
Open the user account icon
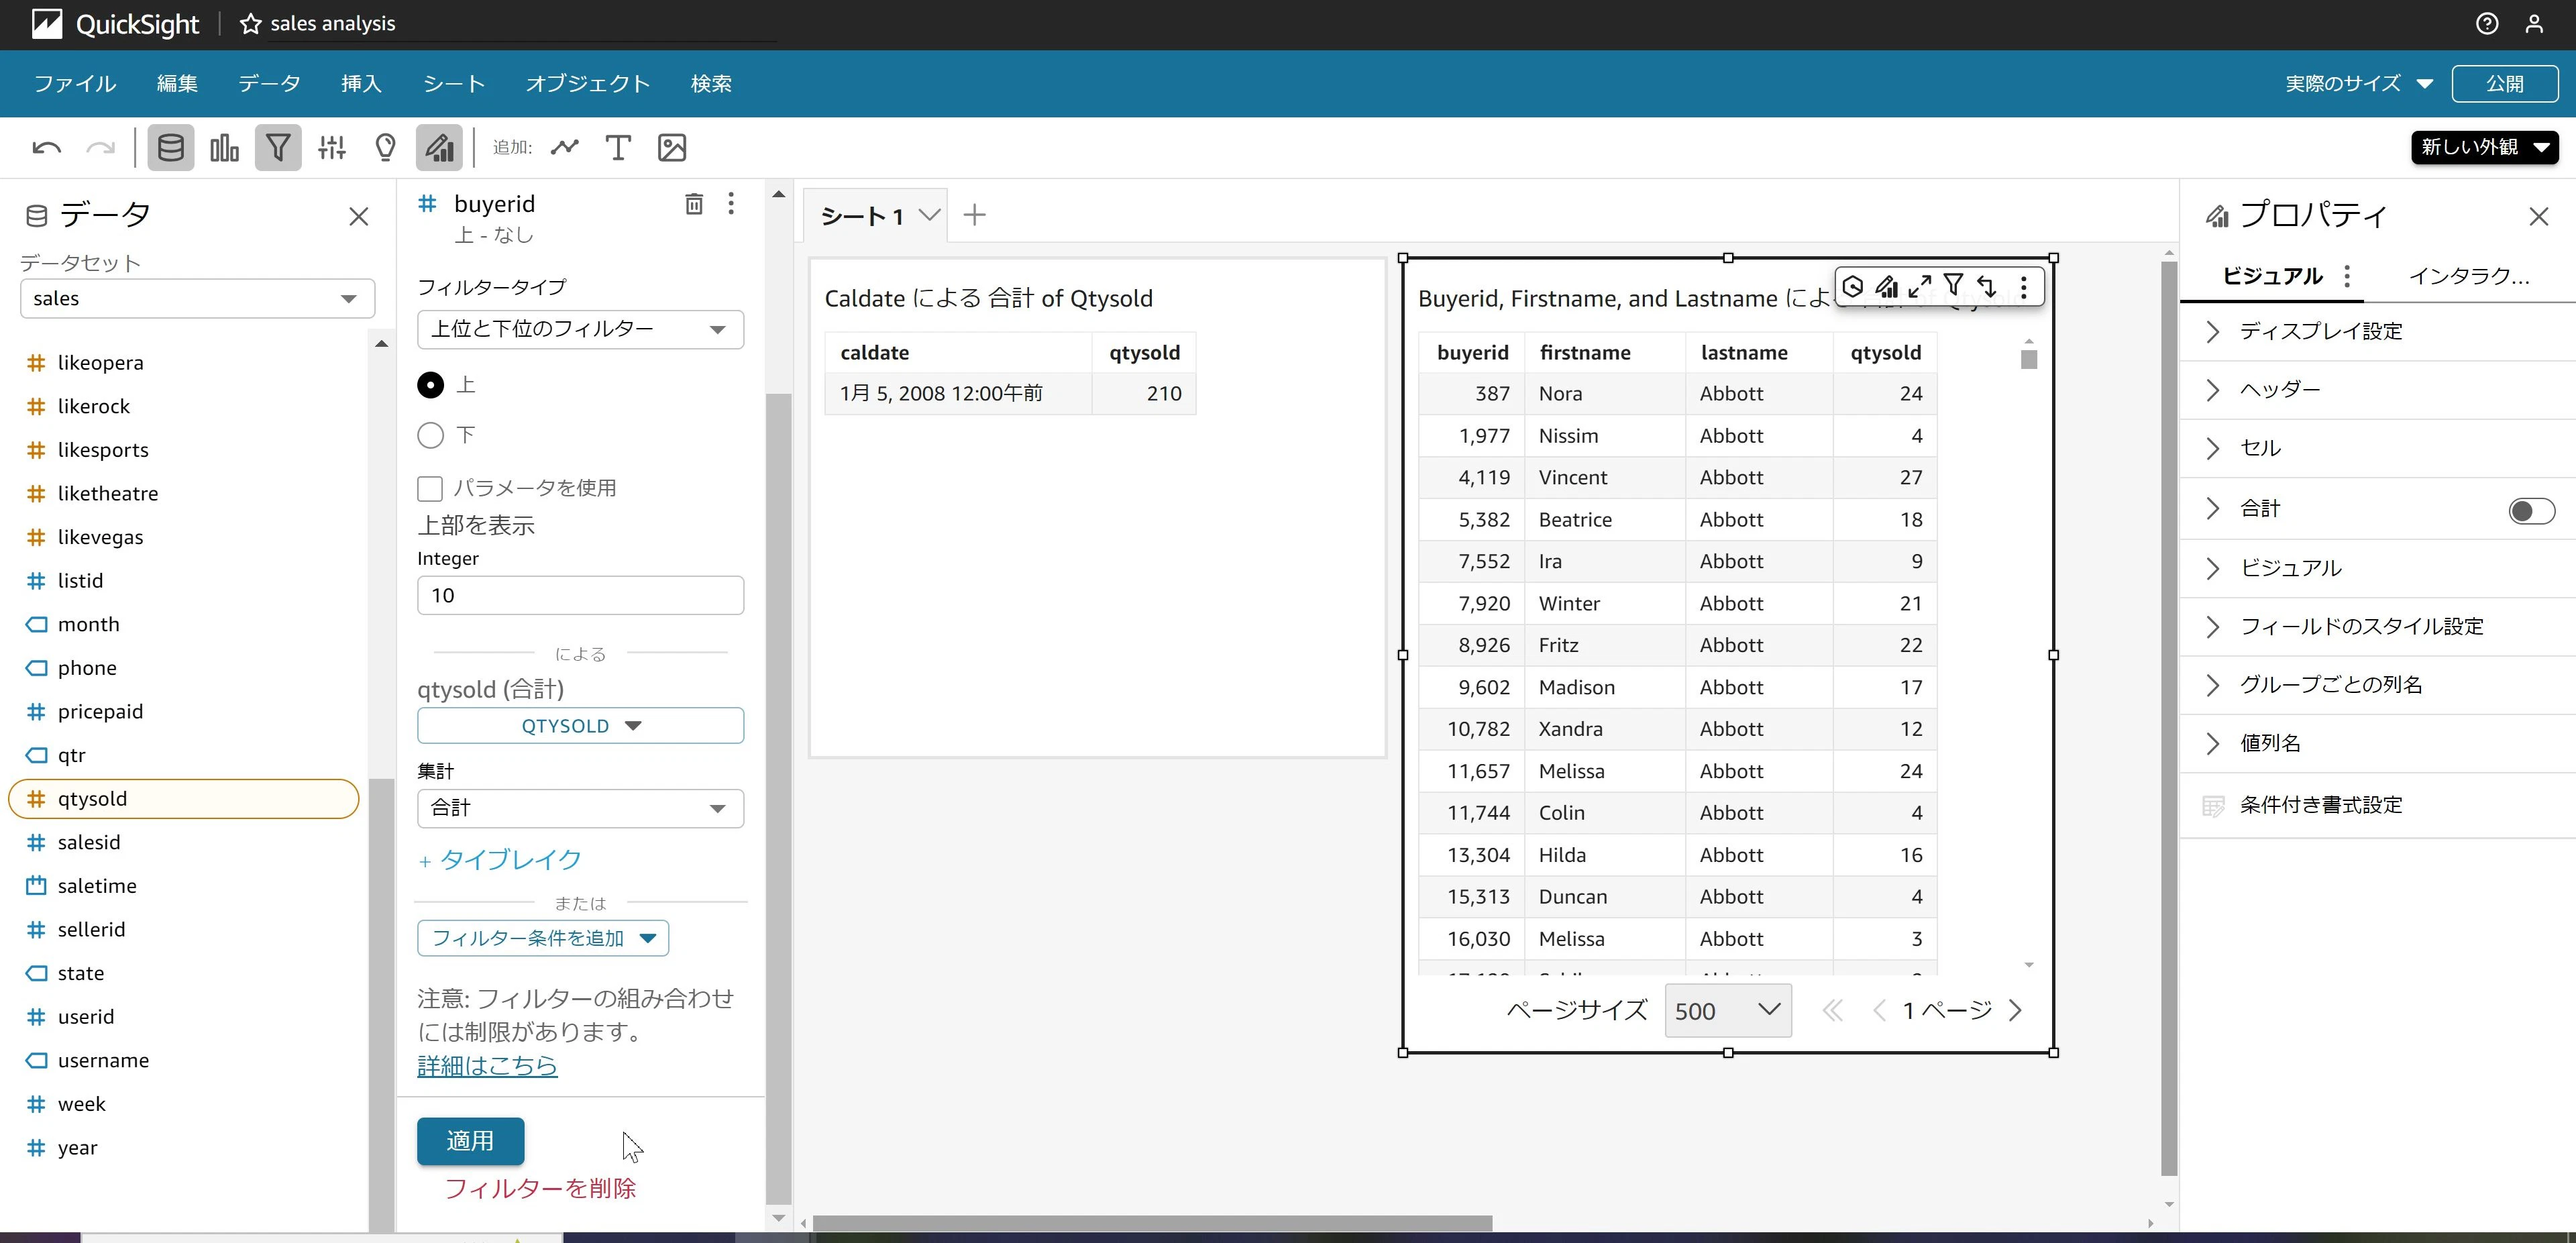coord(2534,24)
